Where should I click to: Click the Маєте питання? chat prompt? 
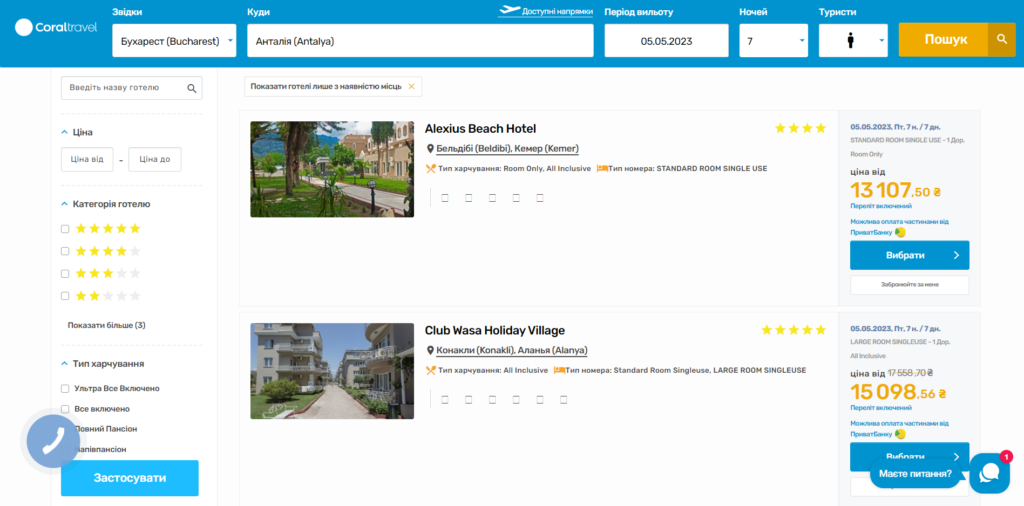pyautogui.click(x=915, y=473)
